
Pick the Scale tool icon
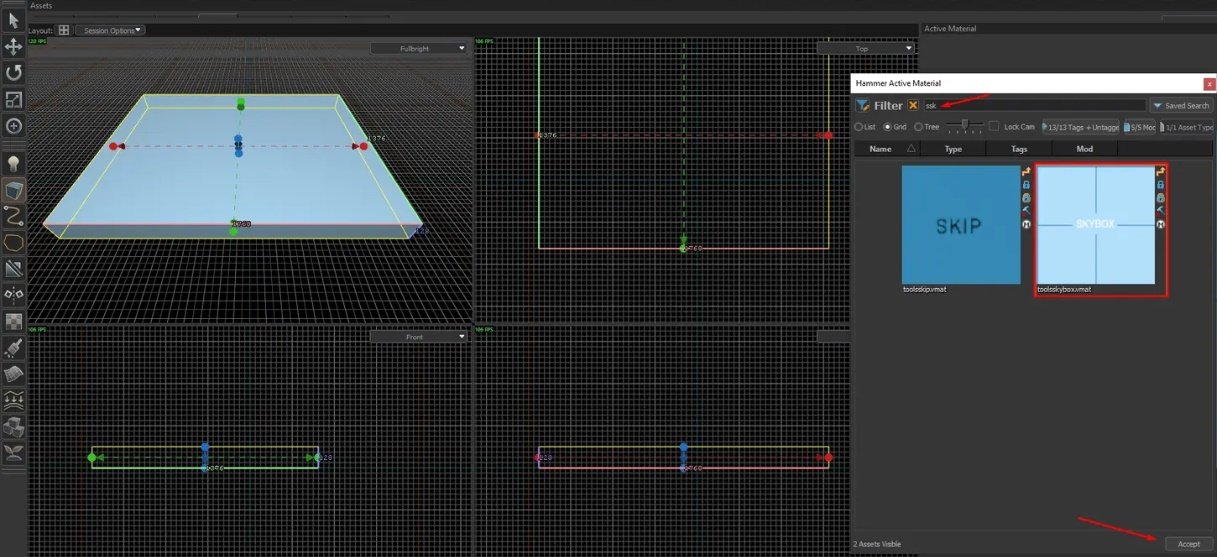[x=14, y=100]
